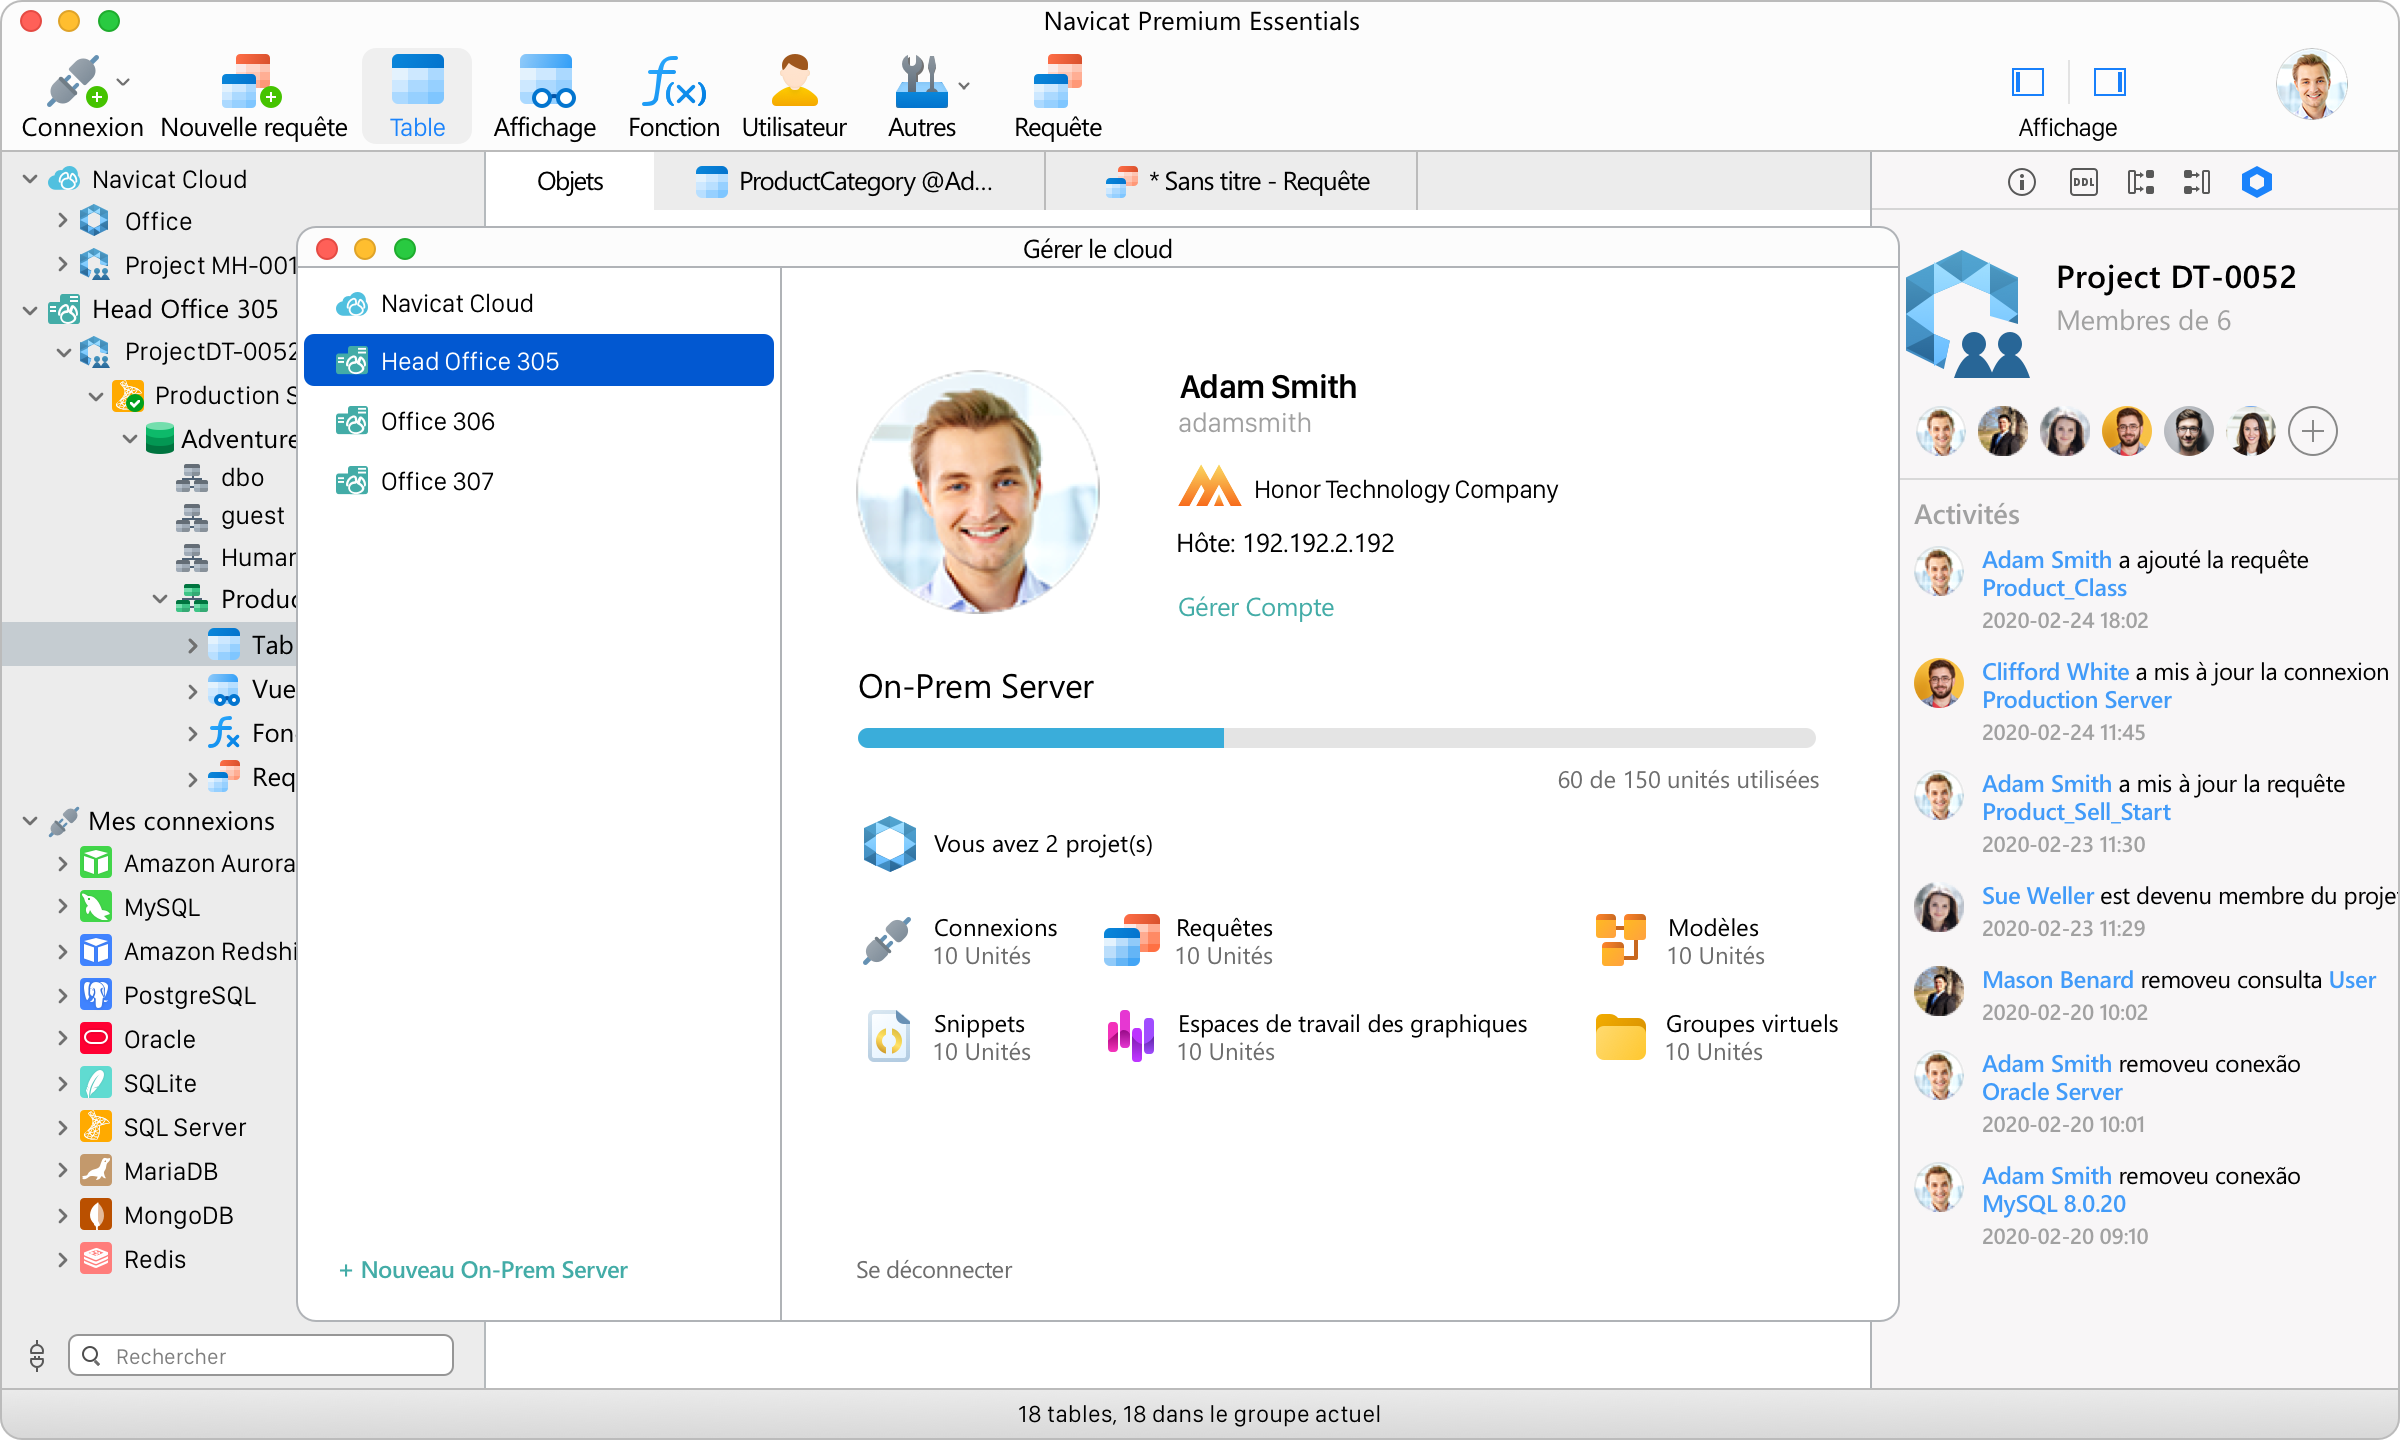
Task: Open the Affichage (views) toolbar icon
Action: coord(545,80)
